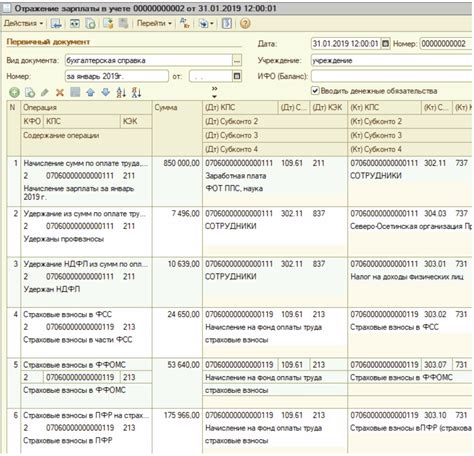Click the help question mark icon
This screenshot has height=456, width=474.
click(x=245, y=23)
